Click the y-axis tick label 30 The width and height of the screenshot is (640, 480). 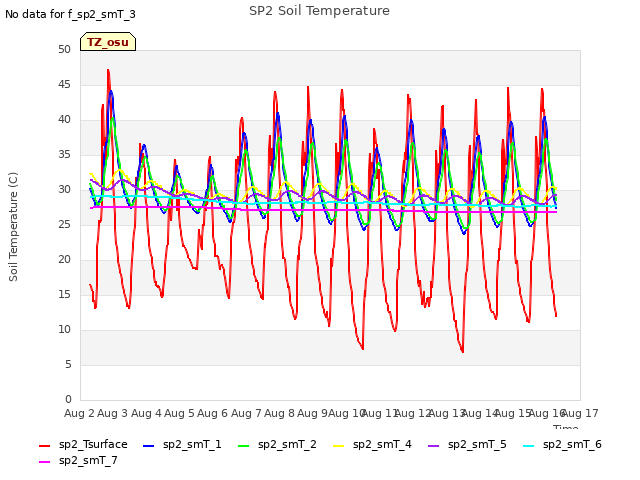coord(64,189)
